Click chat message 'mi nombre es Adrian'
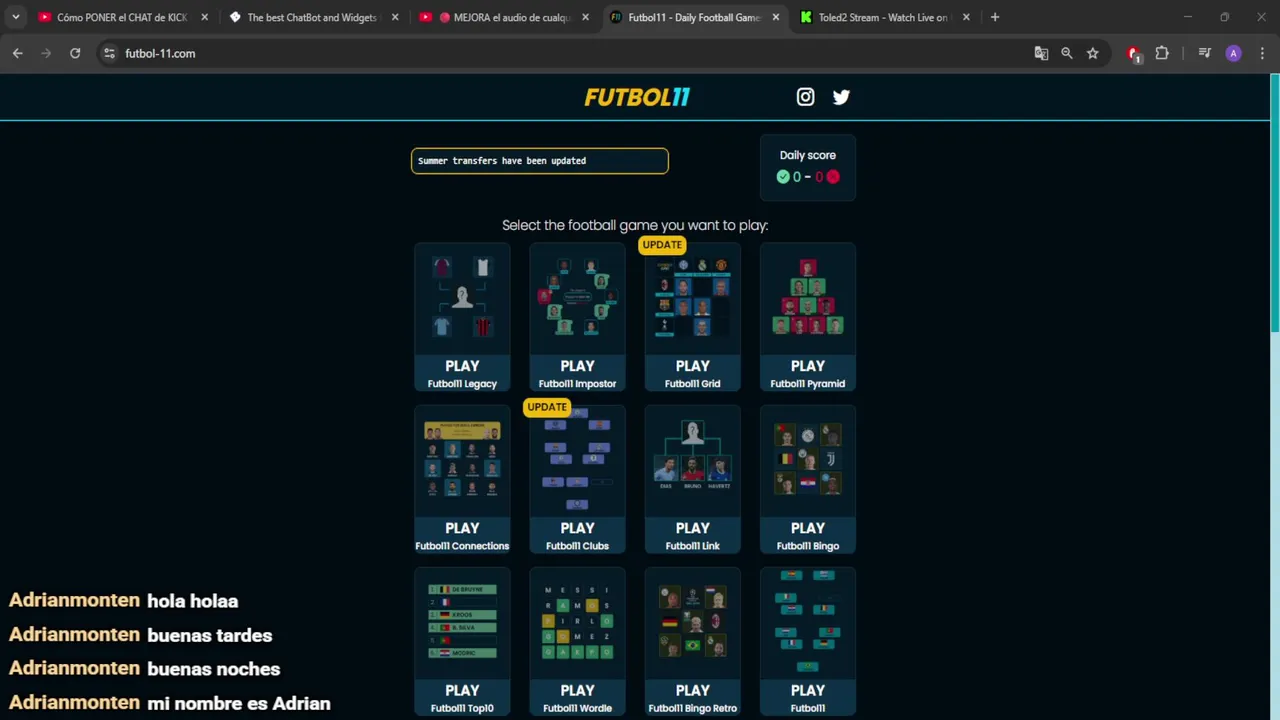Viewport: 1280px width, 720px height. coord(238,703)
